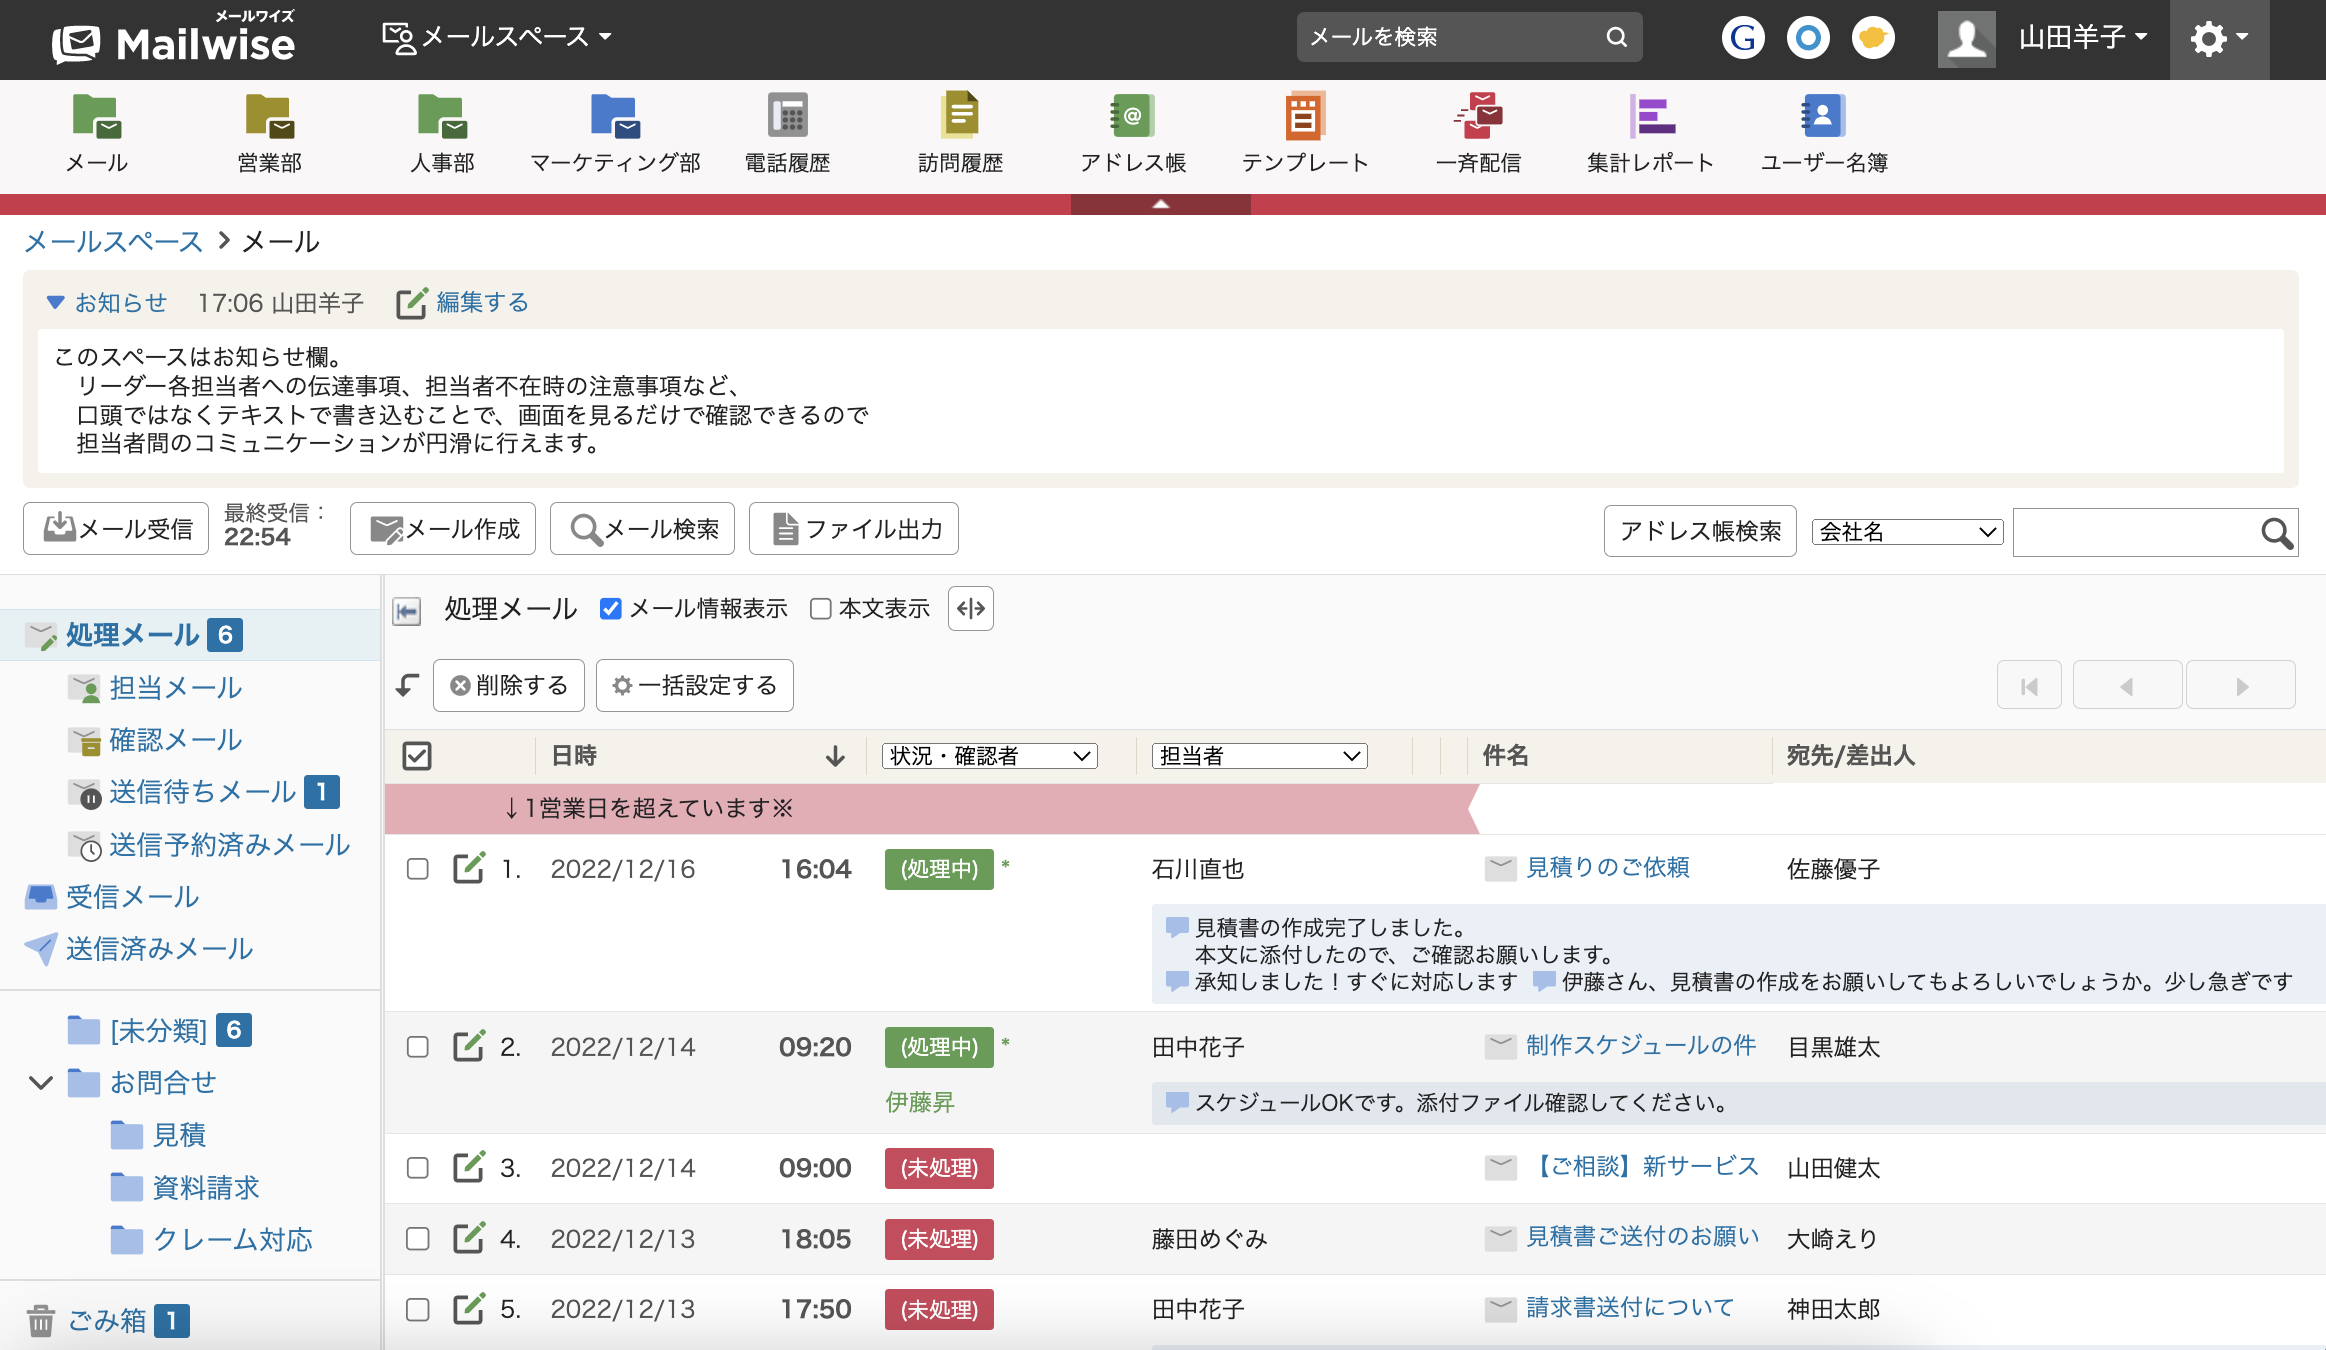Viewport: 2326px width, 1350px height.
Task: Open the 見積りのご依頼 mail link
Action: click(x=1607, y=867)
